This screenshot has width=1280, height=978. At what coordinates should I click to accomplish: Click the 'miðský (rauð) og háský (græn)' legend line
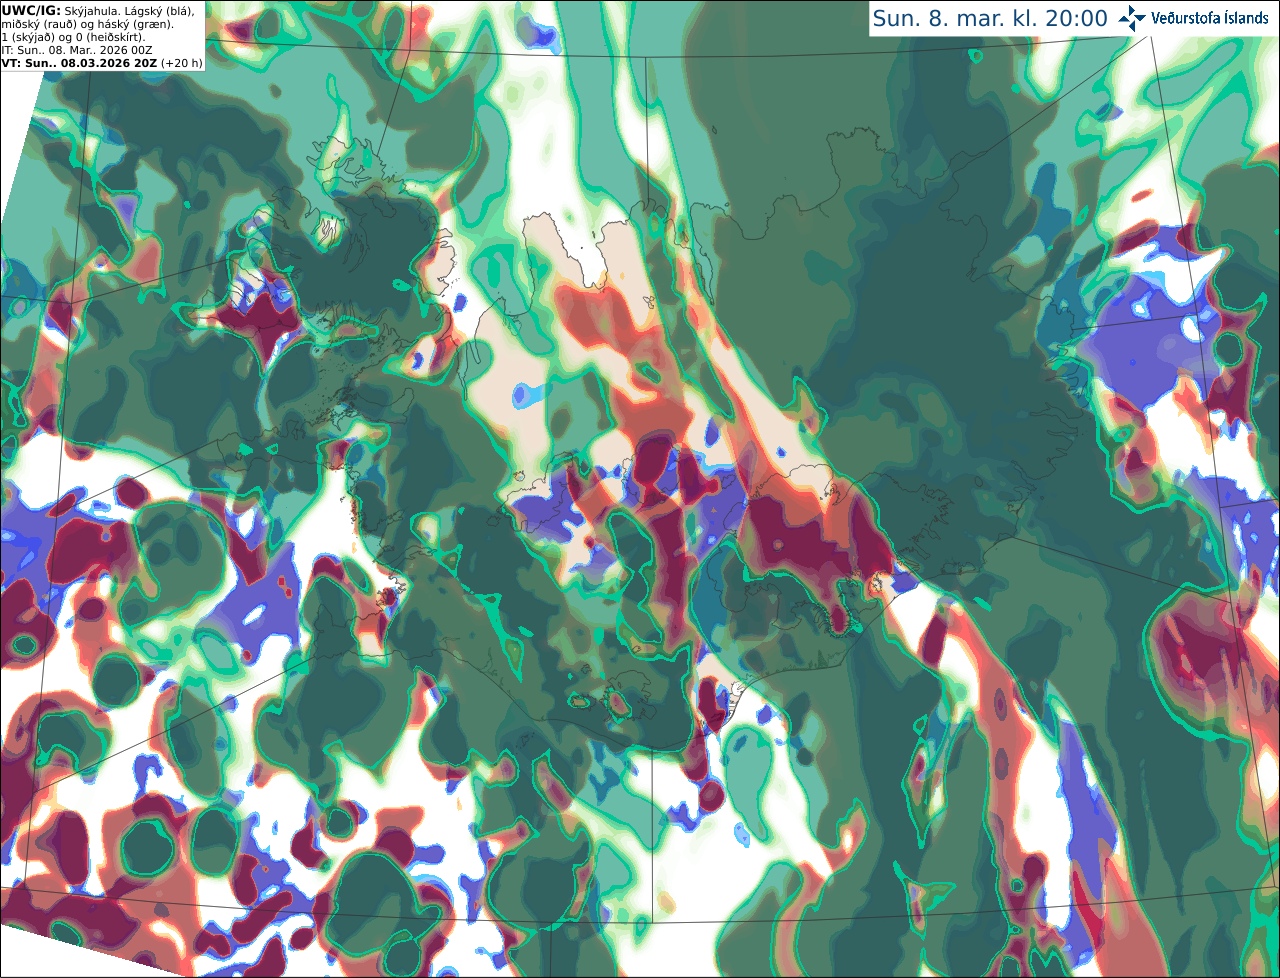click(87, 24)
